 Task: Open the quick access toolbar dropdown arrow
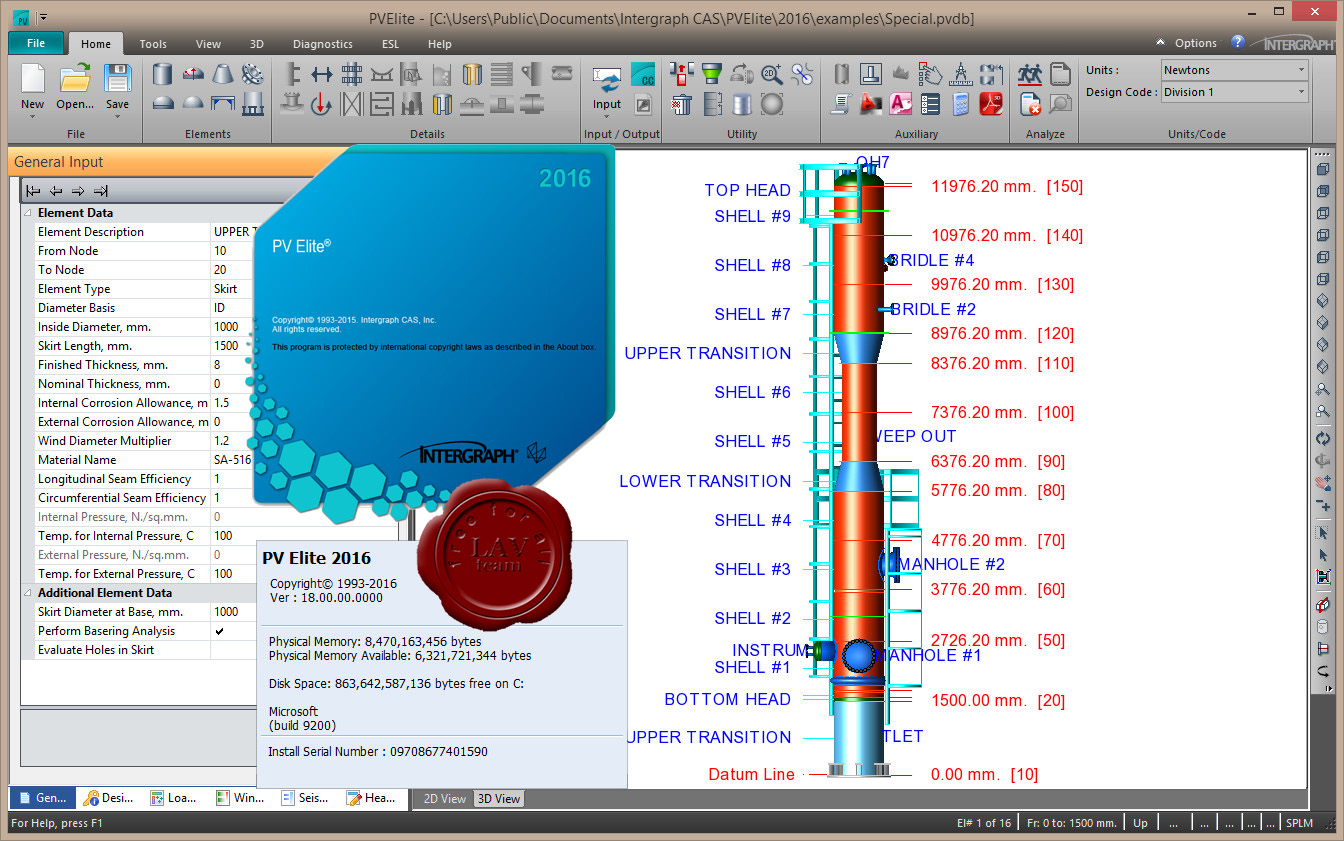pos(43,18)
